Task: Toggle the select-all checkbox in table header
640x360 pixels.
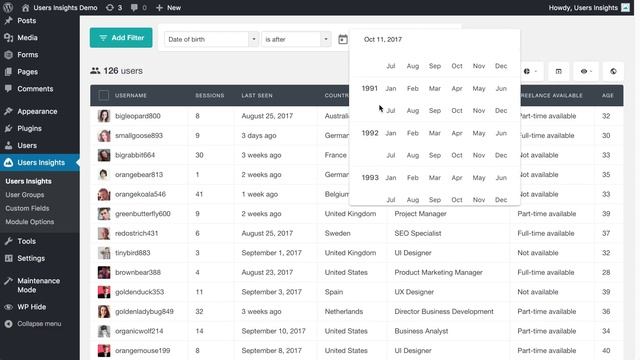Action: [104, 96]
